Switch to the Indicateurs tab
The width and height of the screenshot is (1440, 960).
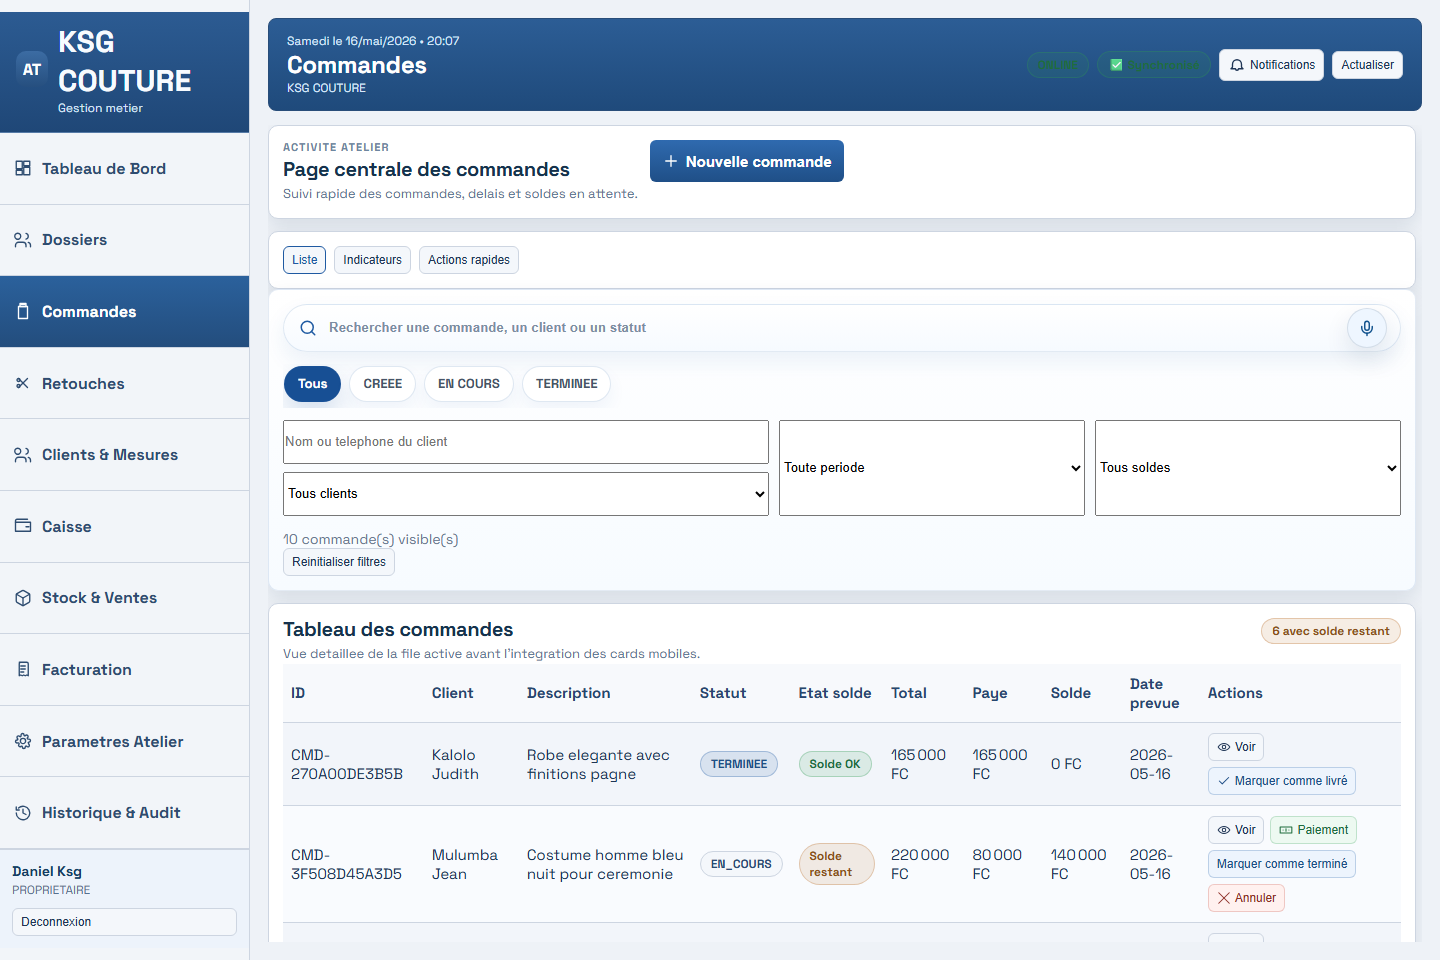(373, 260)
